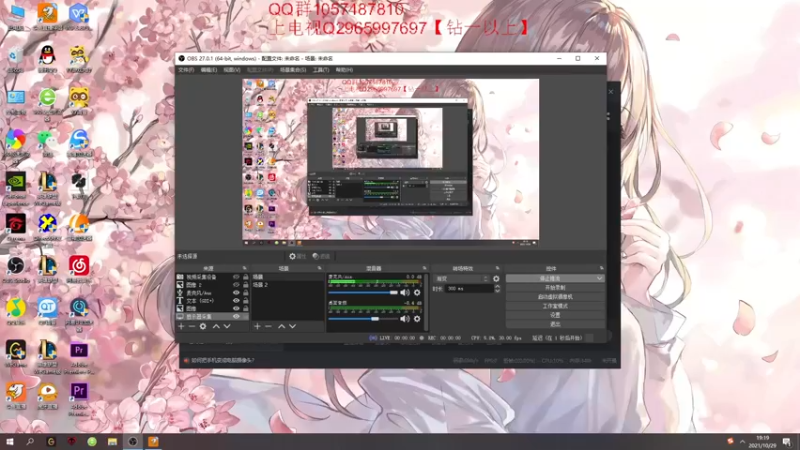Mute the top mixer channel's speaker icon
This screenshot has width=800, height=450.
[405, 292]
